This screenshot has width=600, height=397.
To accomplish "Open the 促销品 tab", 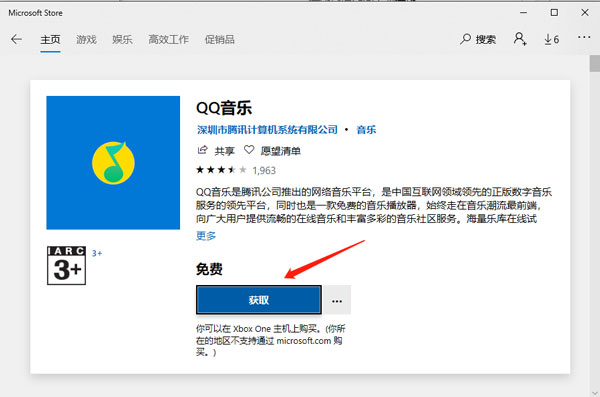I will pyautogui.click(x=219, y=39).
